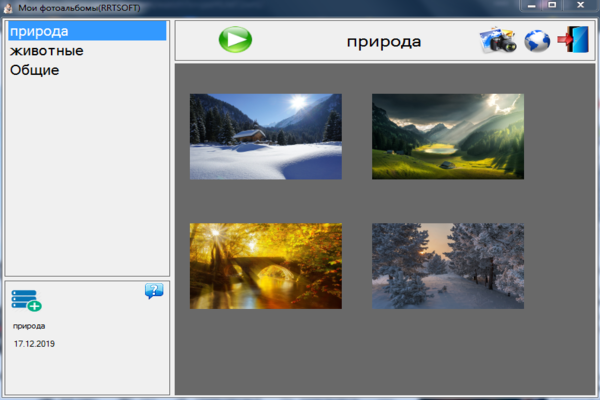The width and height of the screenshot is (600, 400).
Task: Click the camera and photos icon
Action: [x=497, y=41]
